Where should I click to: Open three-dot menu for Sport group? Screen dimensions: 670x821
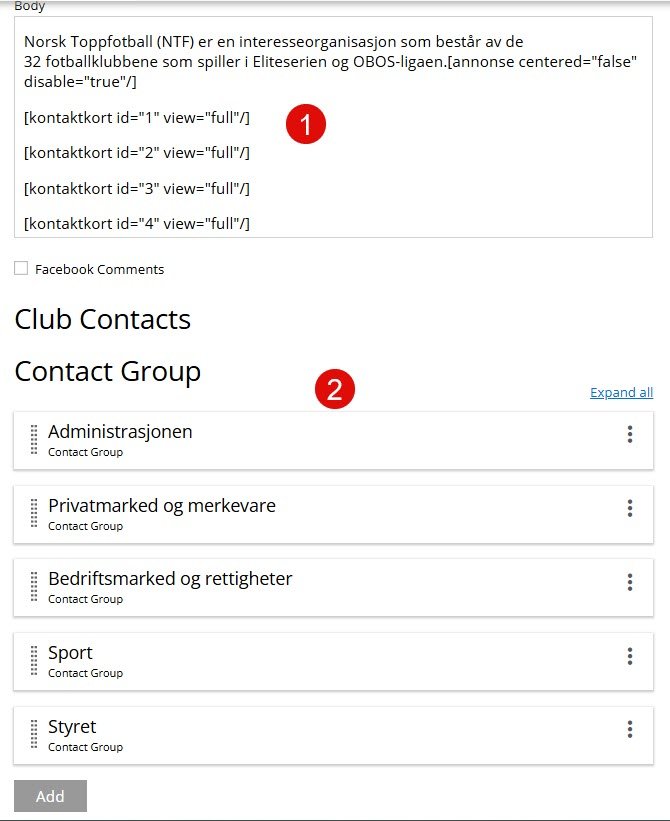click(x=629, y=656)
